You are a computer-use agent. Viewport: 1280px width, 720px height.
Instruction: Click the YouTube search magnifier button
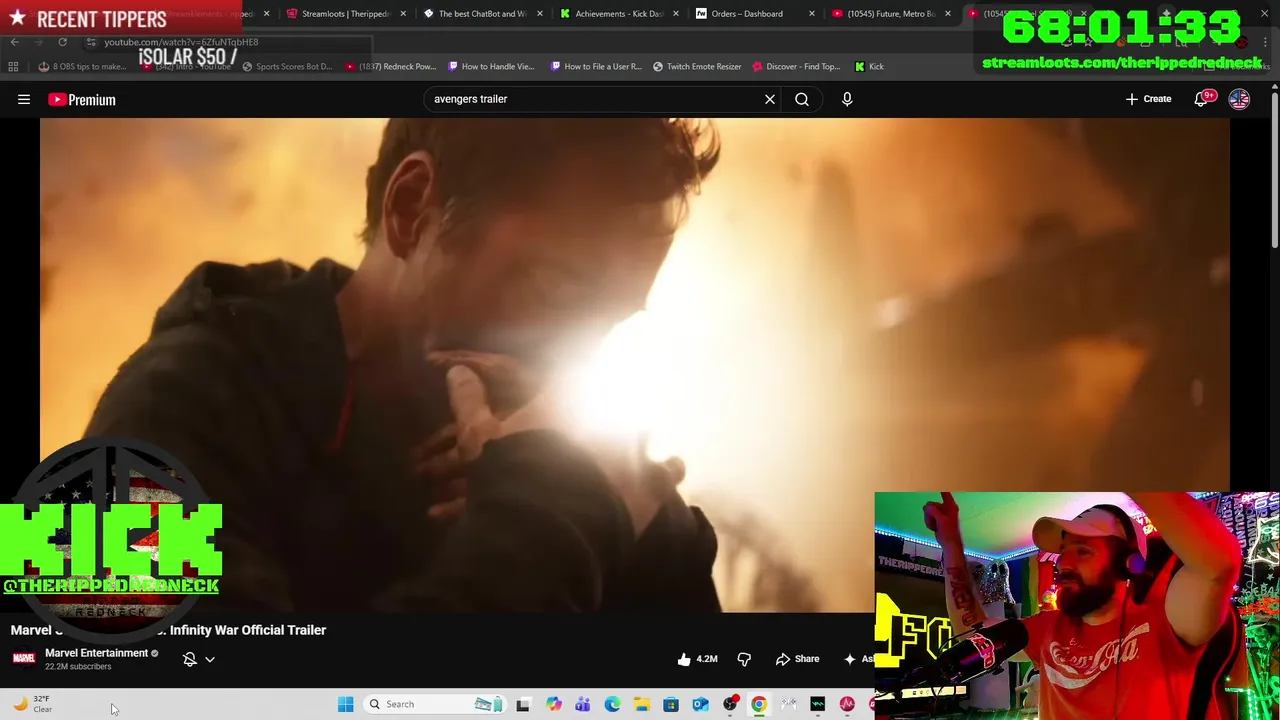(802, 99)
